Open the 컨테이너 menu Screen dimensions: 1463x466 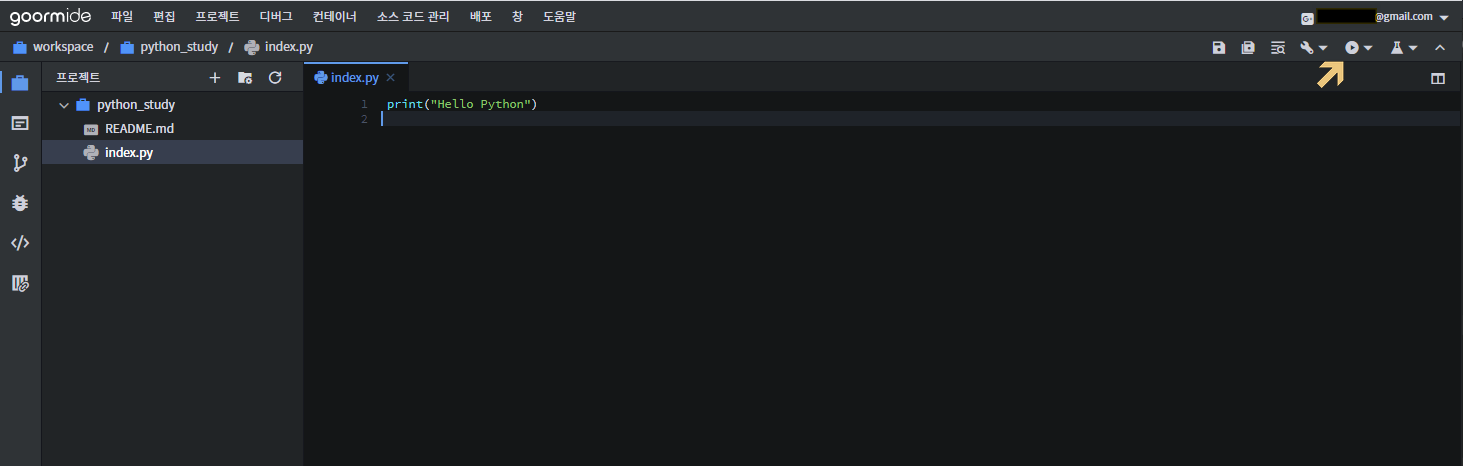[x=335, y=16]
